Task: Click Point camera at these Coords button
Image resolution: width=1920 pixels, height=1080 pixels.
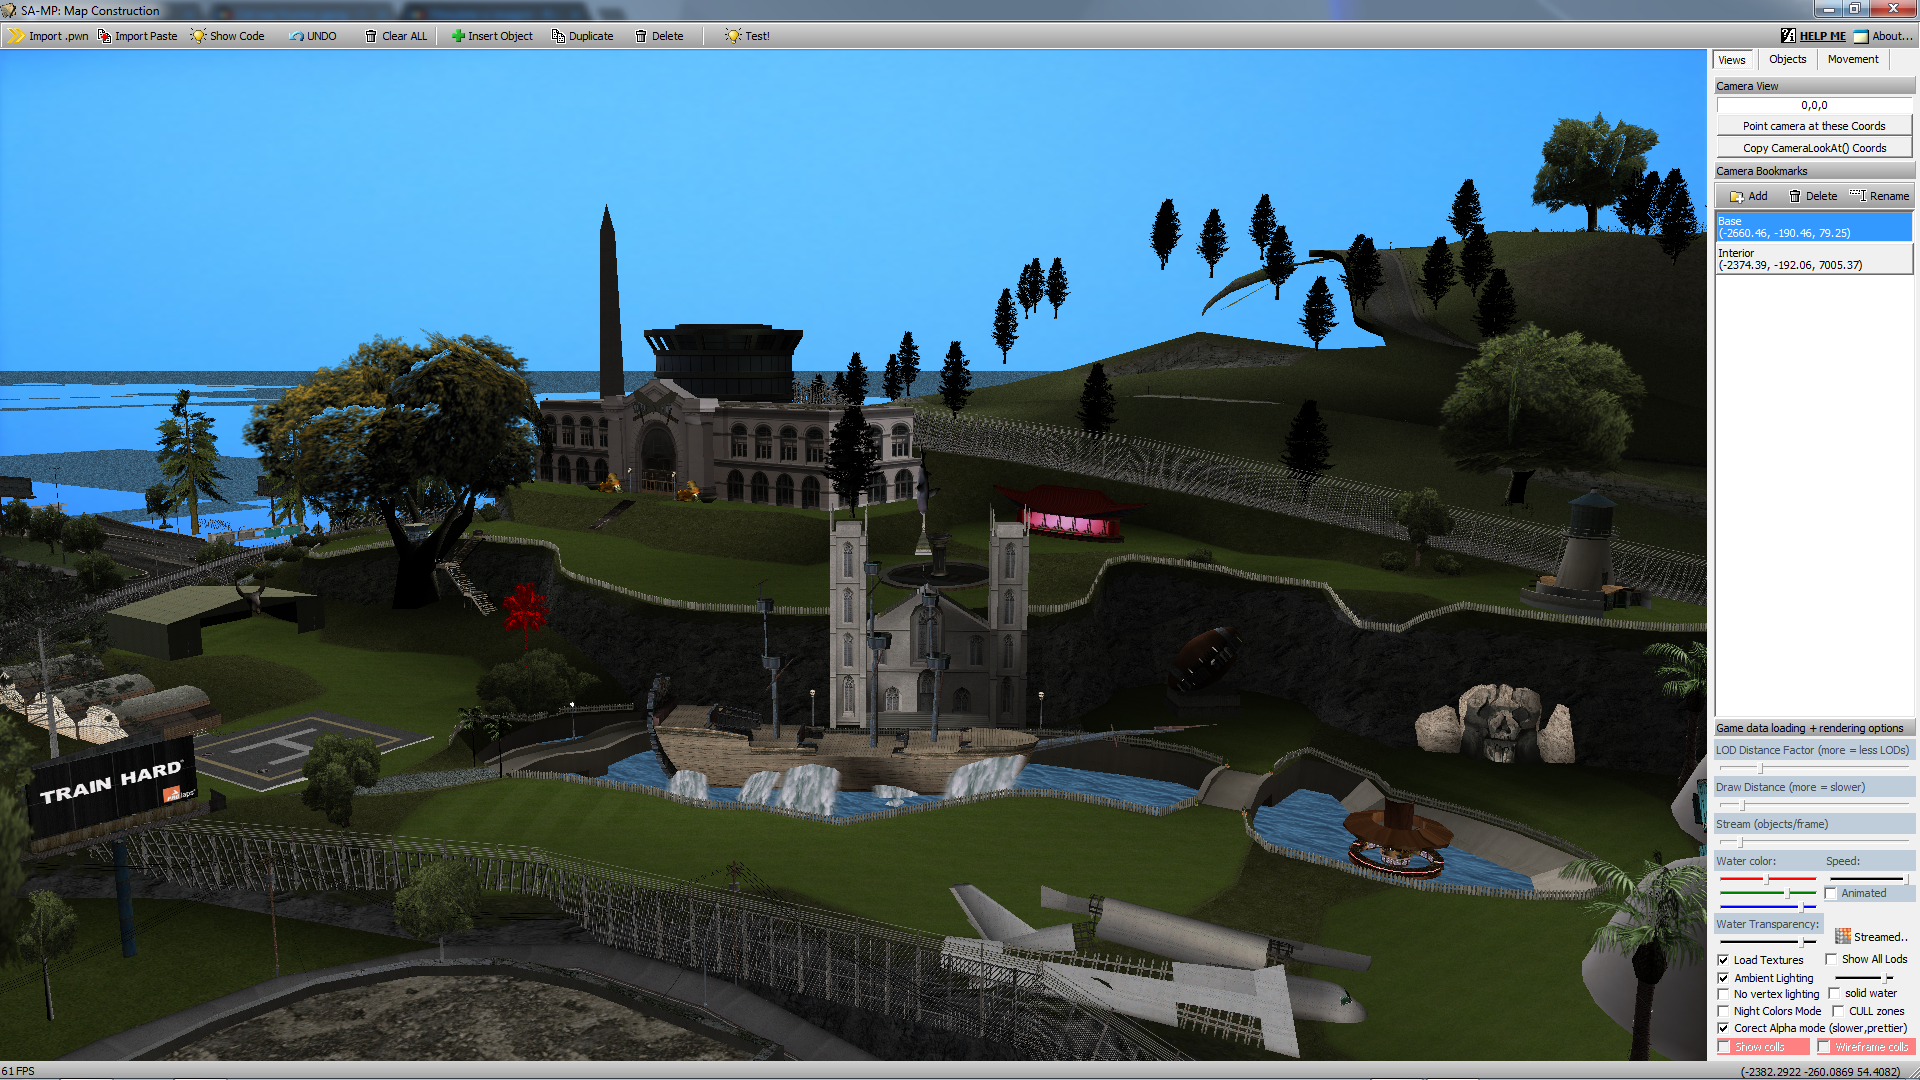Action: tap(1814, 126)
